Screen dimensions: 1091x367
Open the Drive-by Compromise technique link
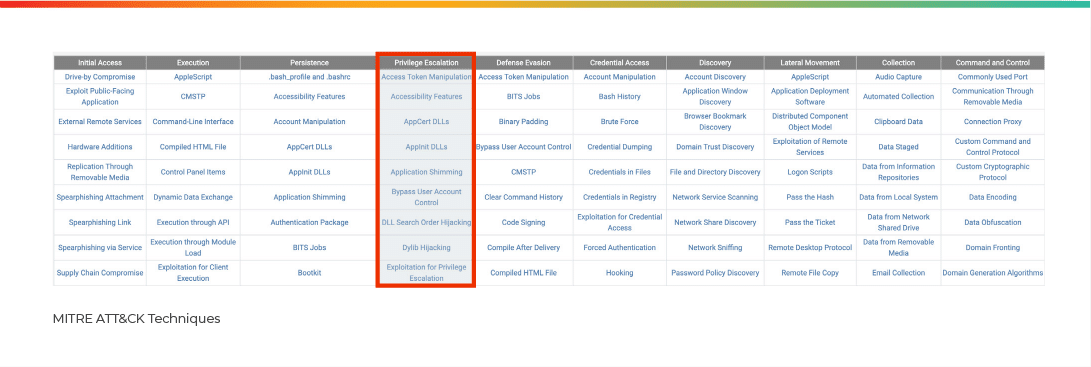pos(100,77)
